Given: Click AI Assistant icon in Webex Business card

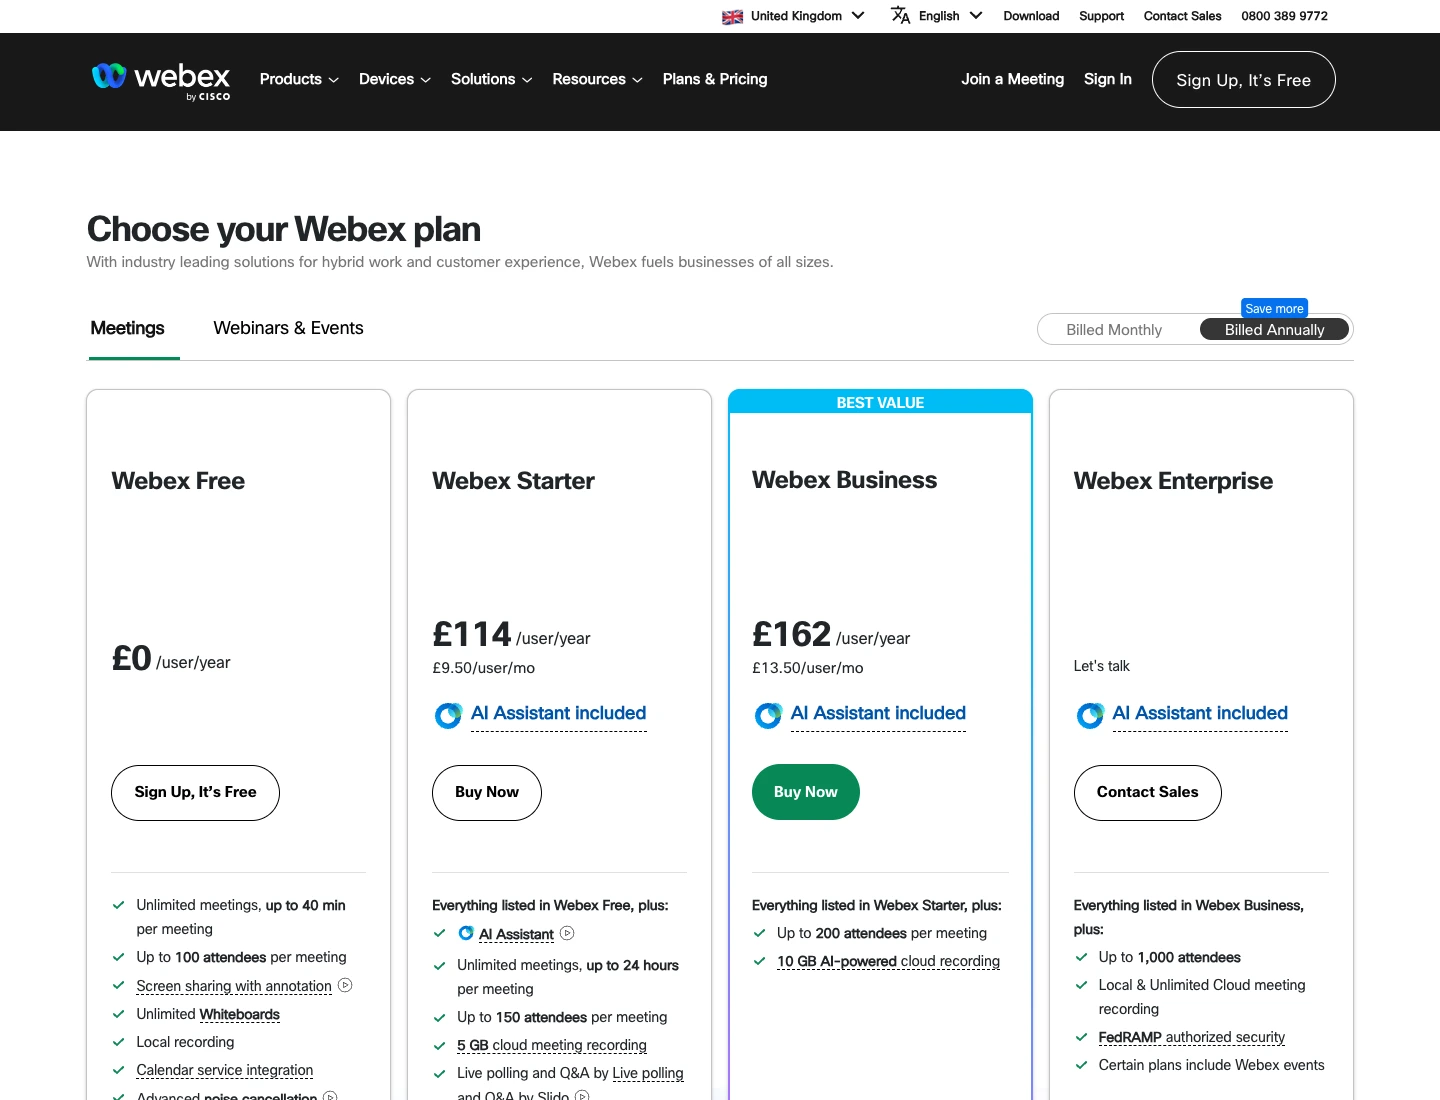Looking at the screenshot, I should click(x=768, y=715).
